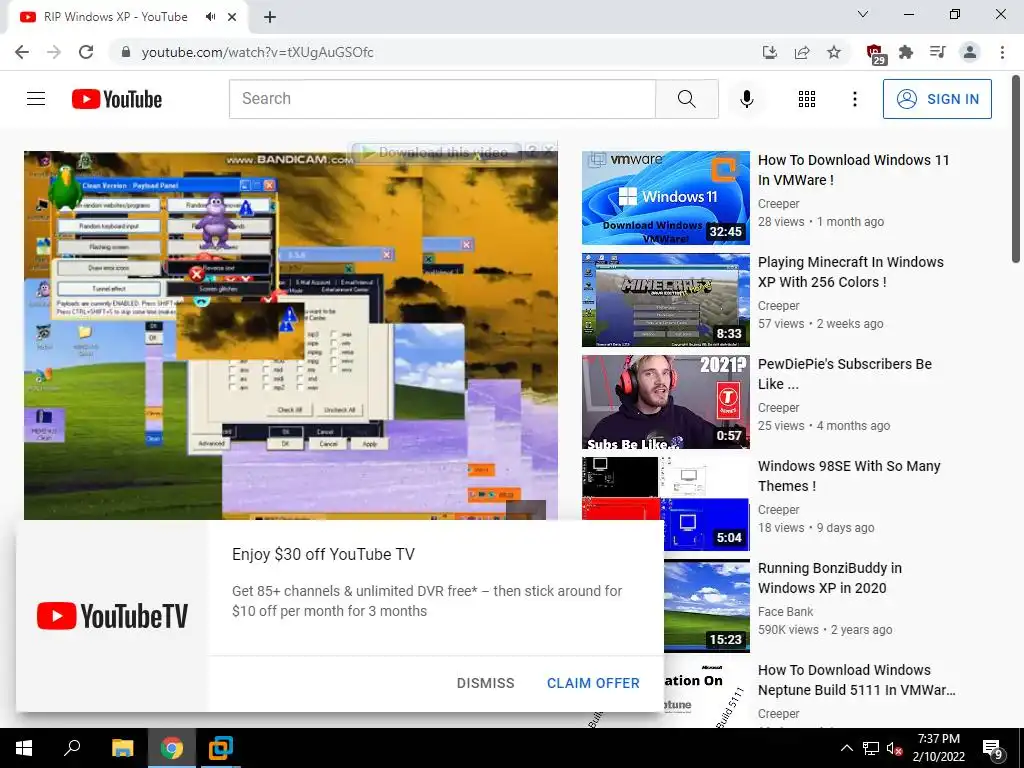Search with voice microphone

747,99
